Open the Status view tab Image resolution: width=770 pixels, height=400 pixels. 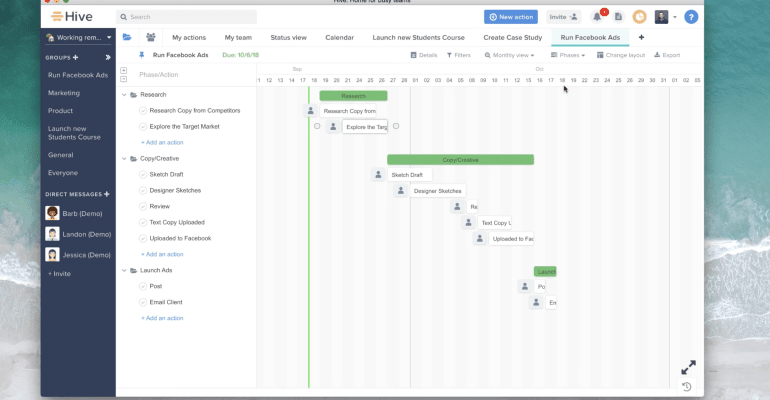click(x=288, y=37)
